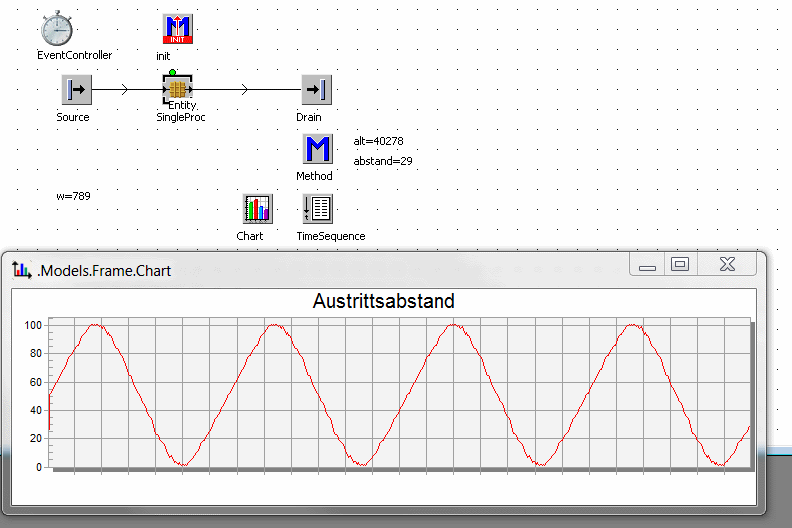792x528 pixels.
Task: Click the .Models.Frame.Chart title bar text
Action: pos(104,269)
